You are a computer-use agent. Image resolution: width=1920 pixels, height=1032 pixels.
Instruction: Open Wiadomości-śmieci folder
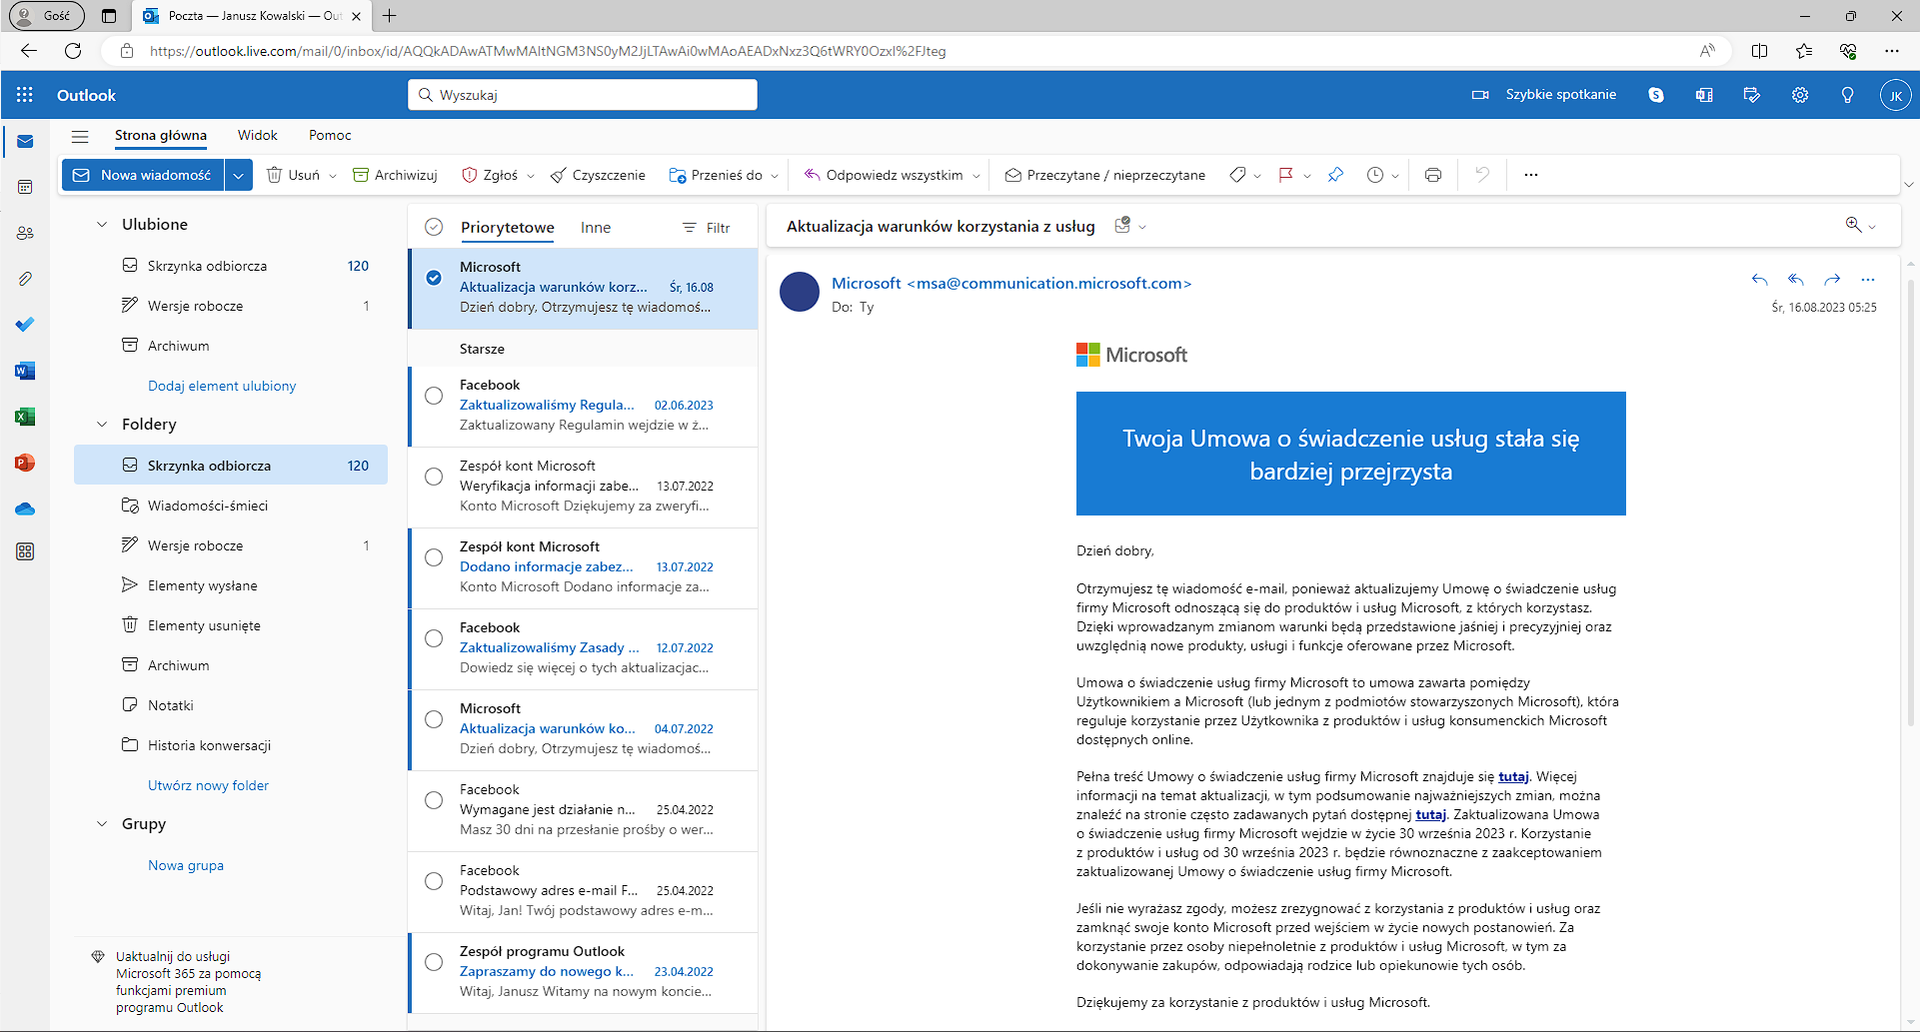pyautogui.click(x=231, y=506)
